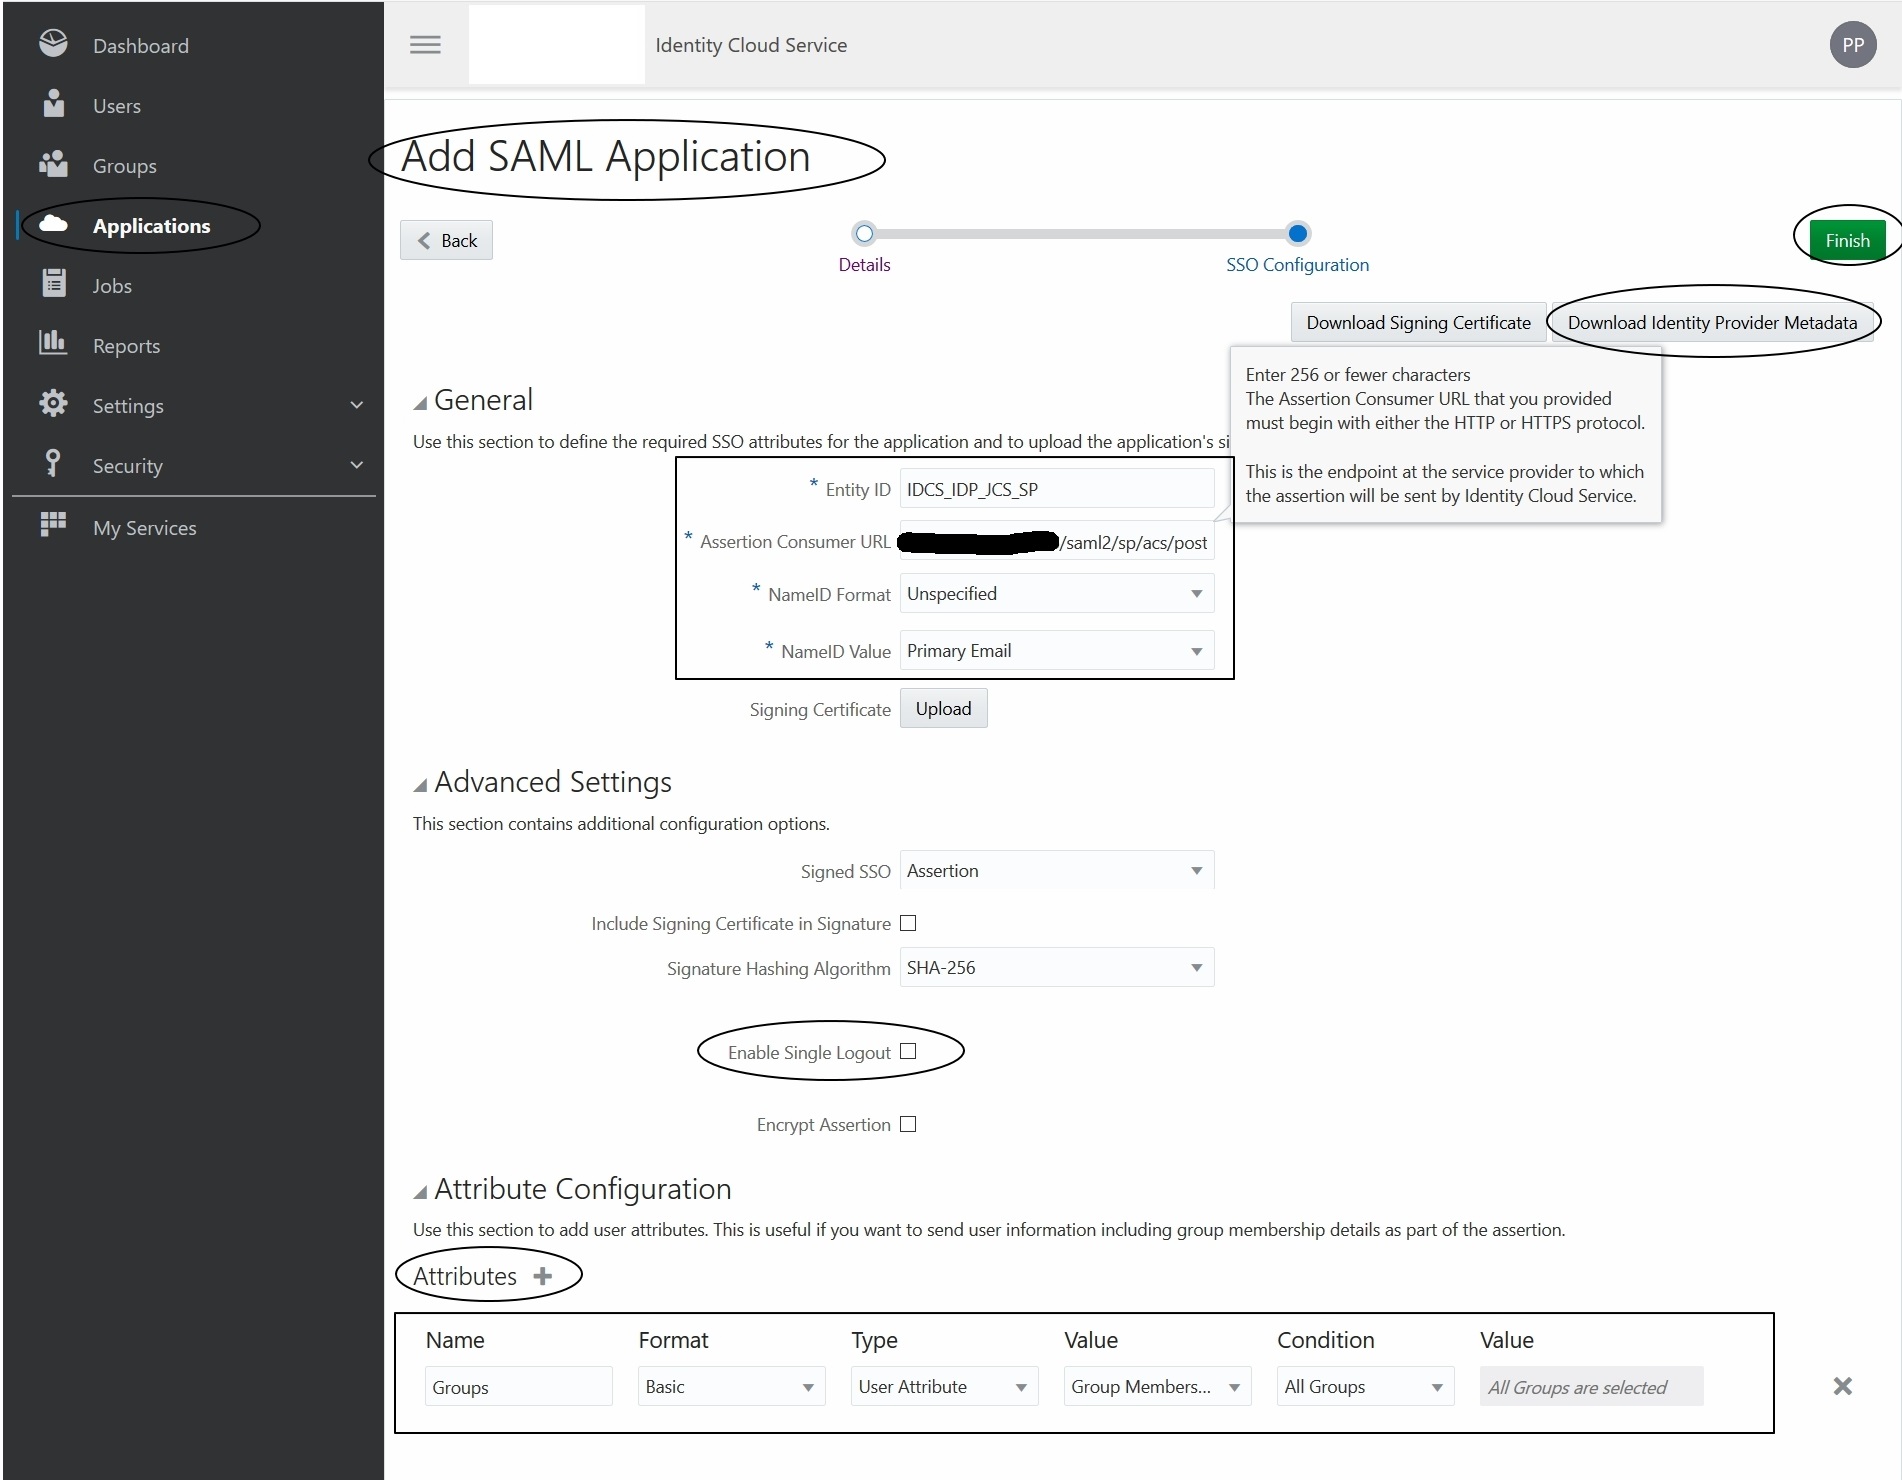Click the Applications cloud icon

pos(53,224)
